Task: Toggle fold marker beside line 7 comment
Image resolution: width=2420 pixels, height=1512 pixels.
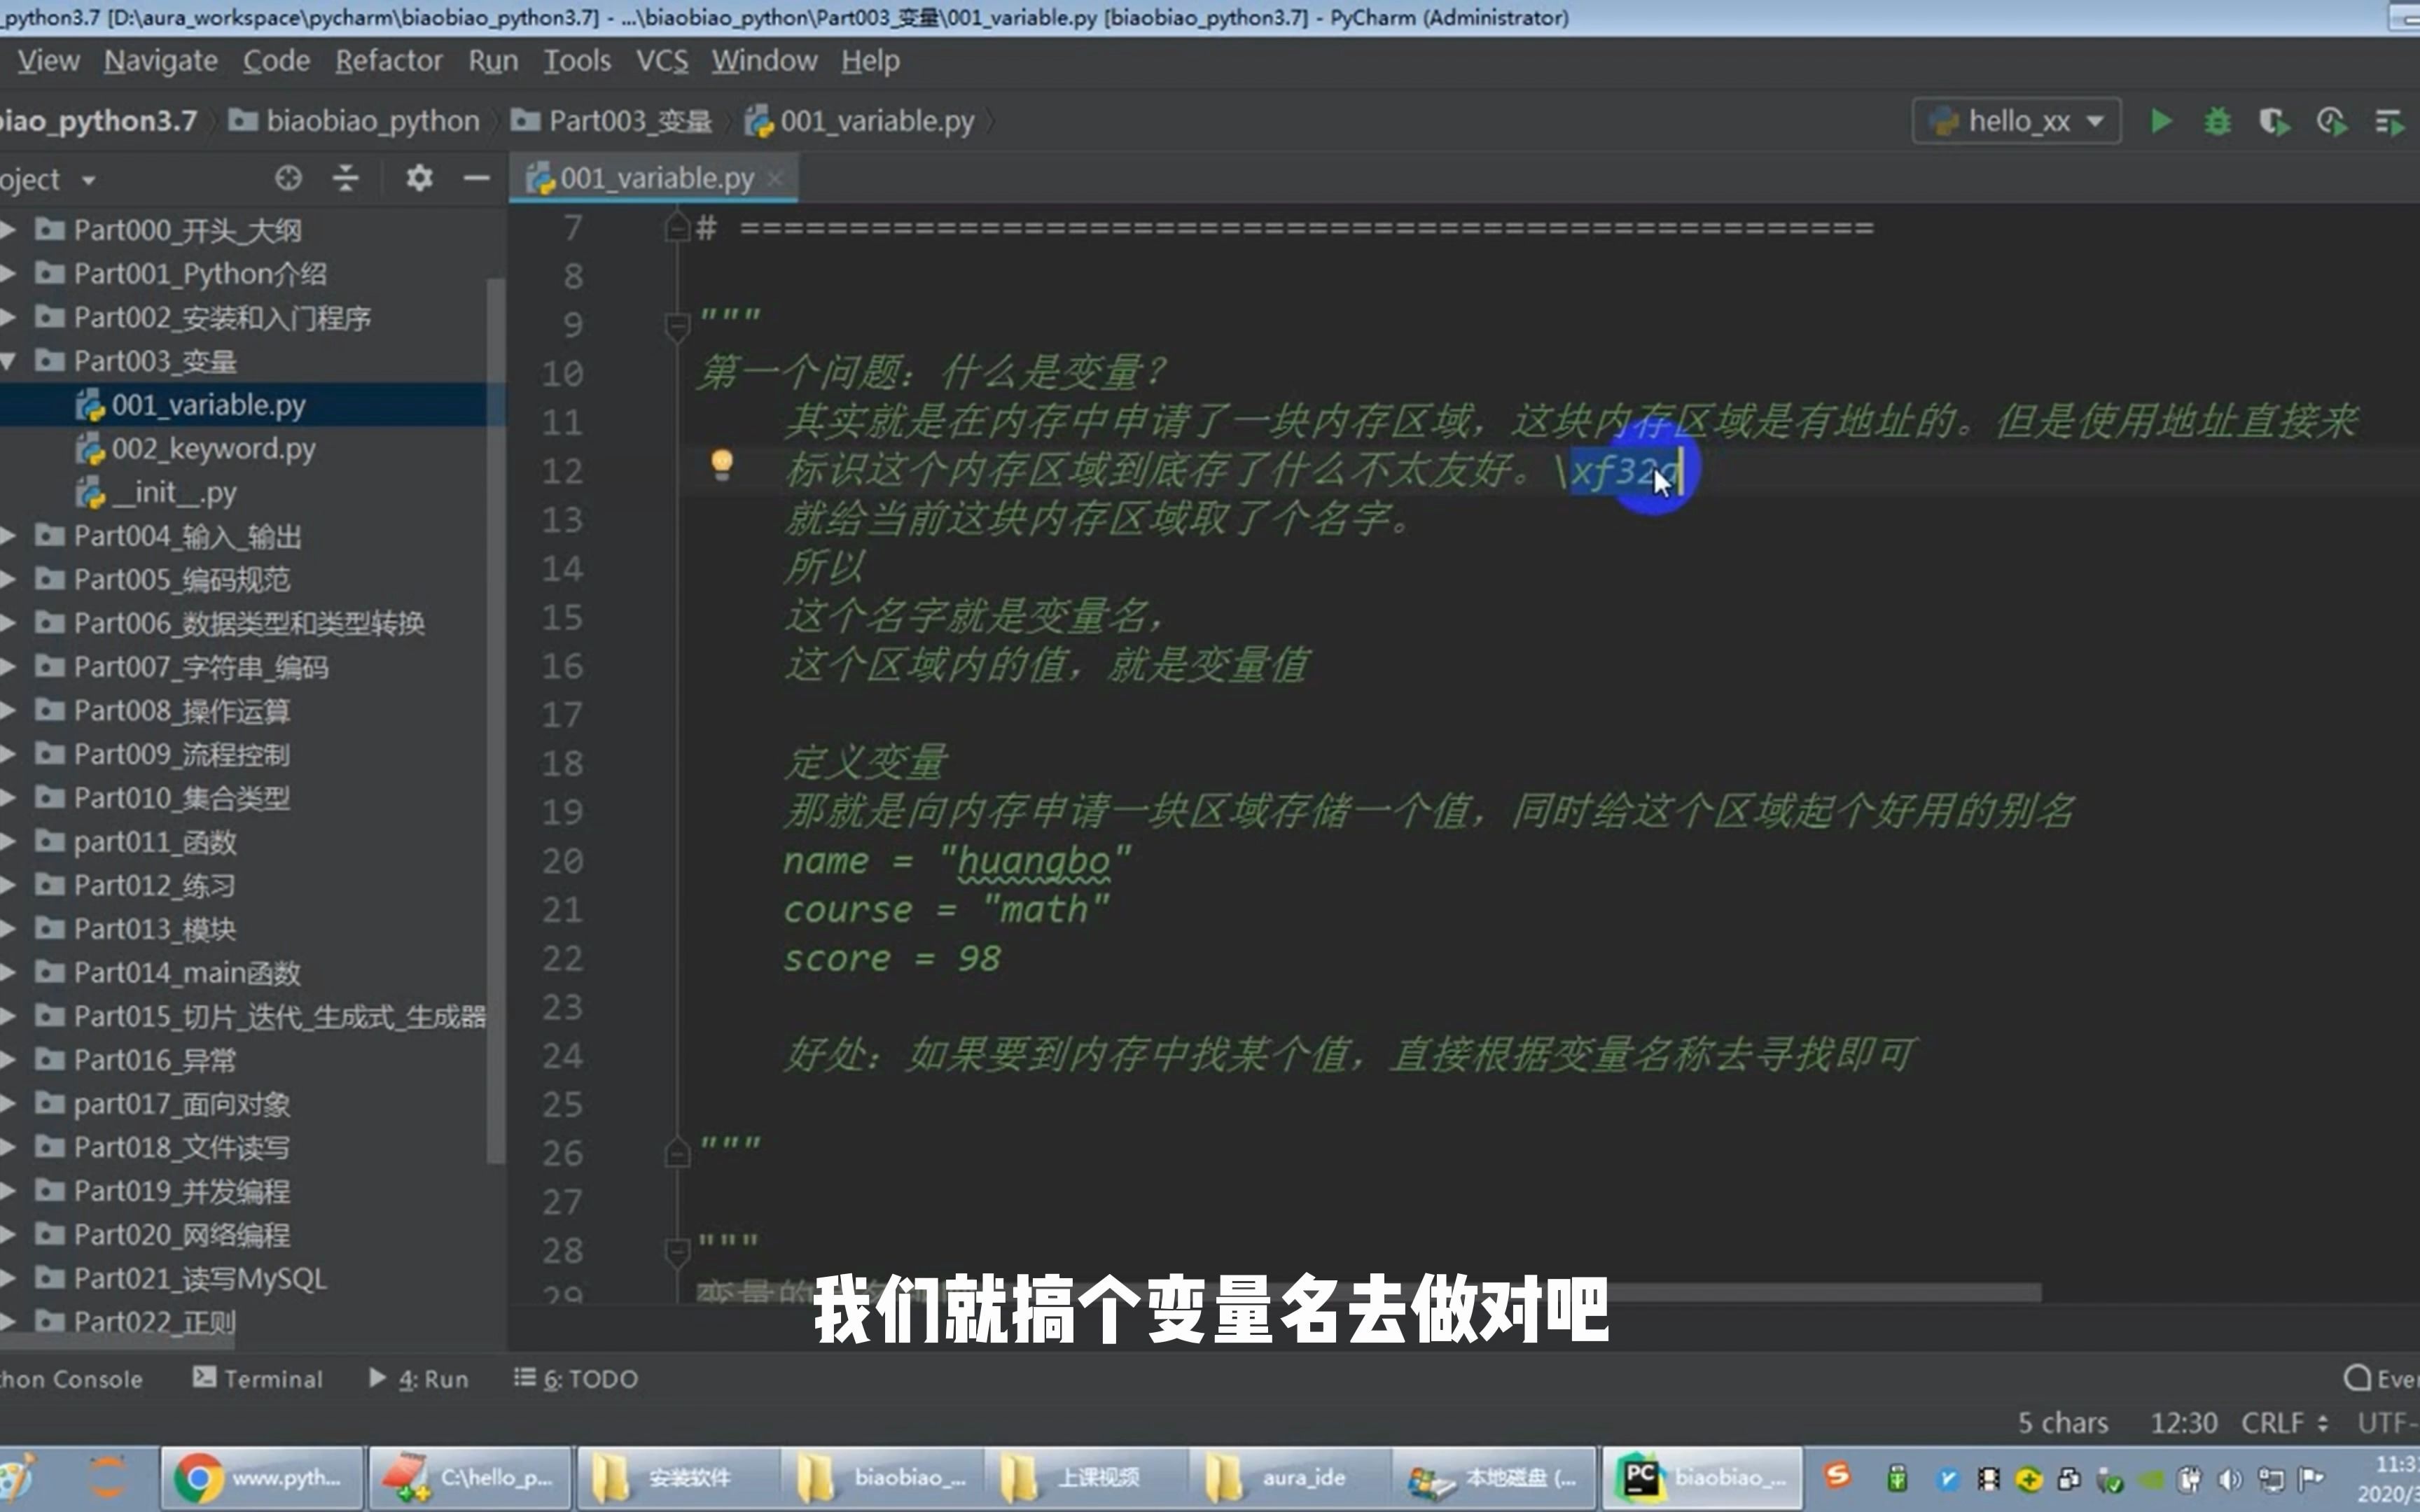Action: 677,229
